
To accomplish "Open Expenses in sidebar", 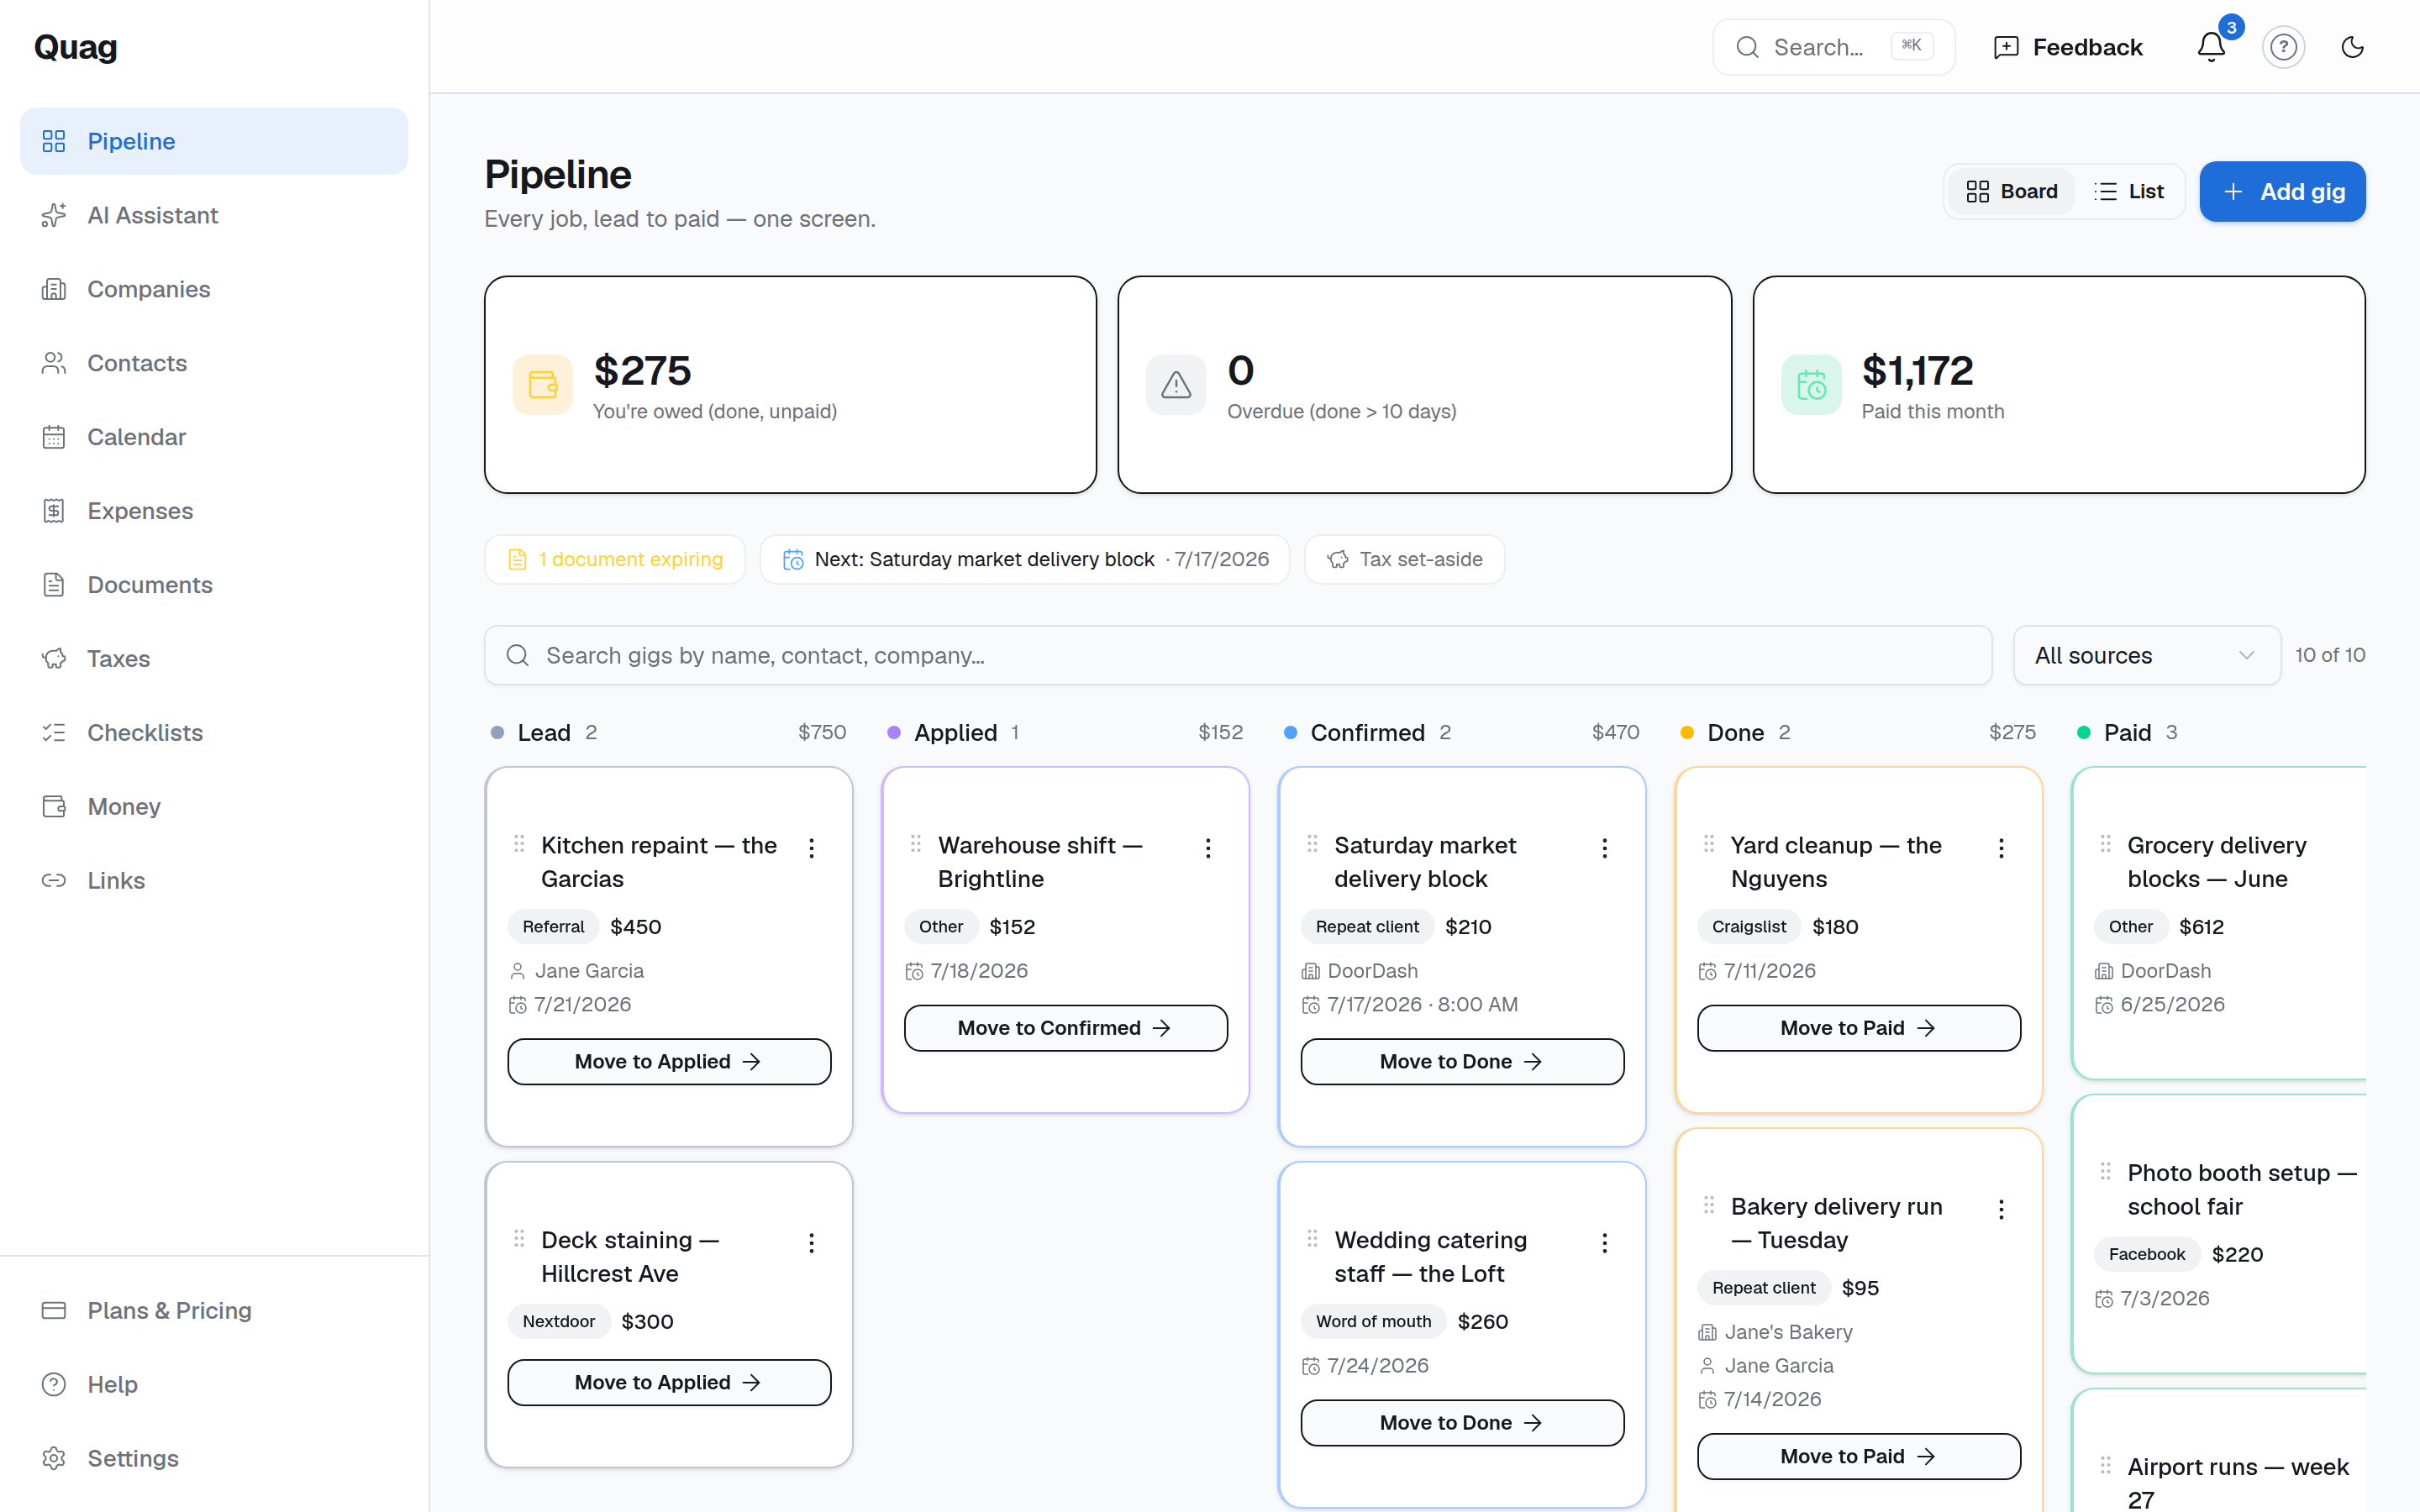I will point(214,511).
